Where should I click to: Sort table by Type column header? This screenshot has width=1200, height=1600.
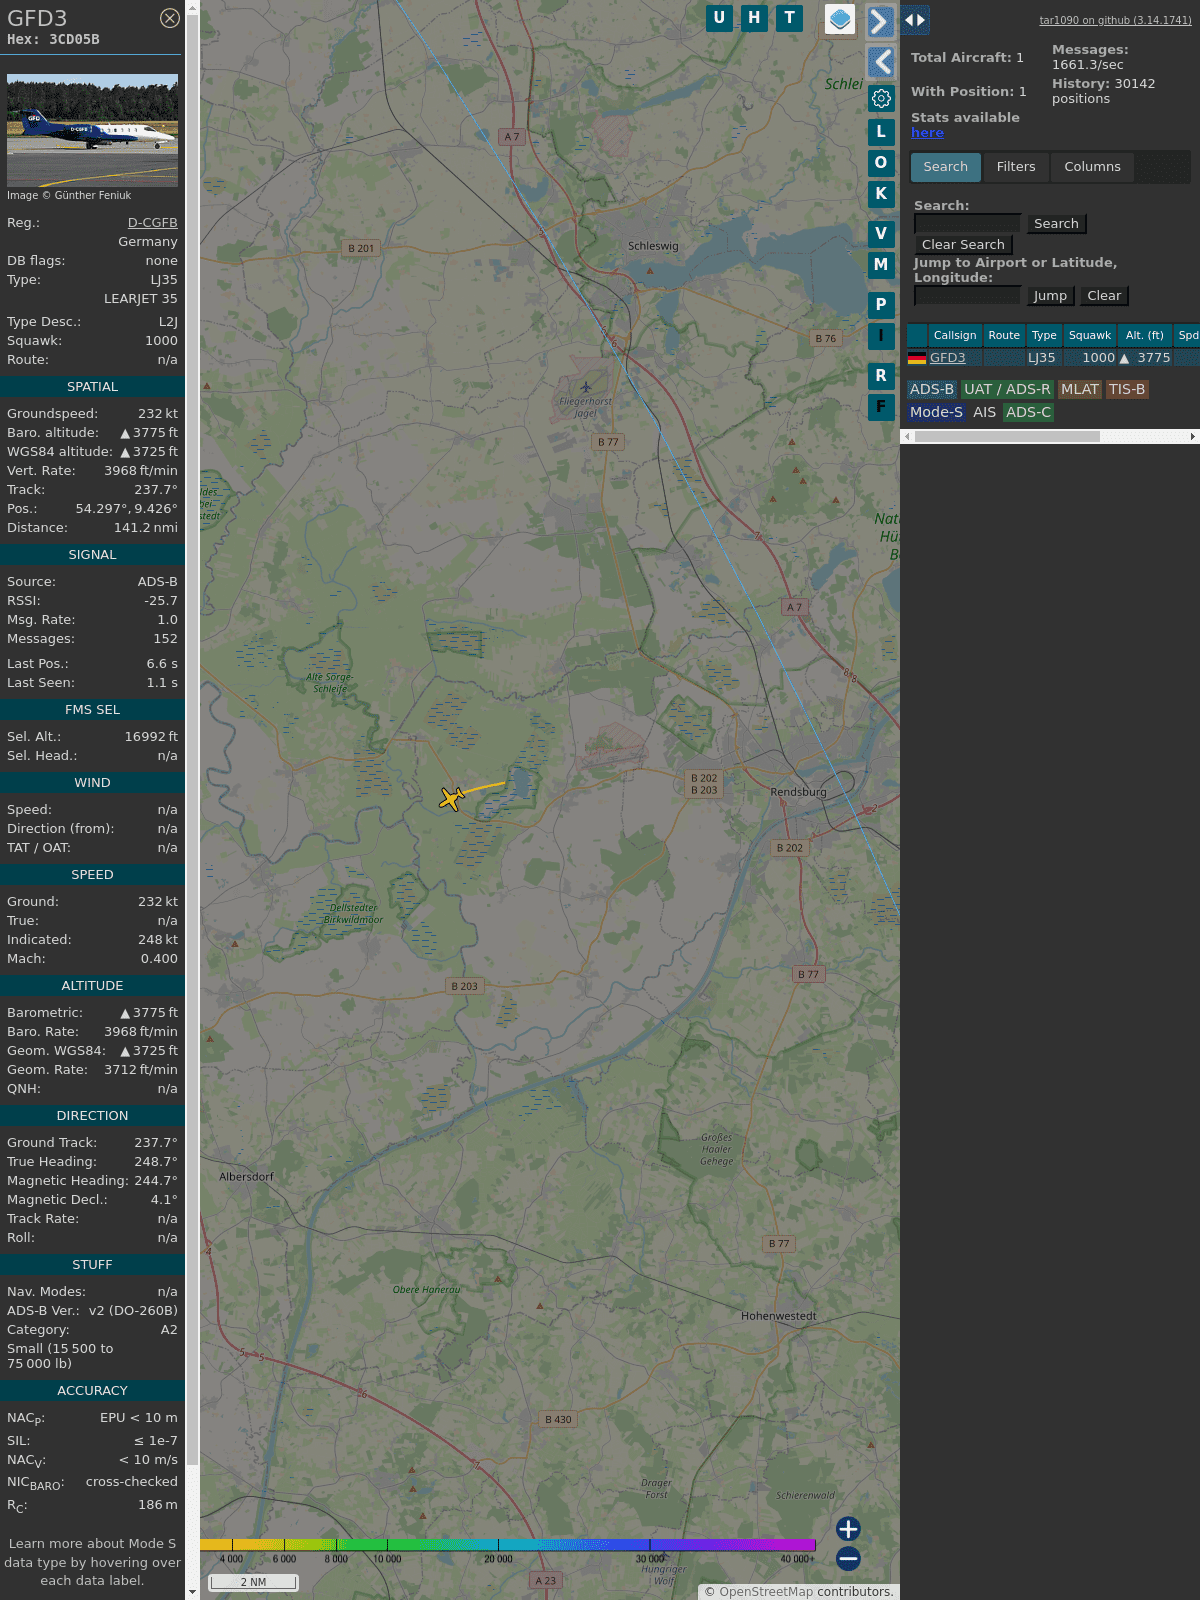[x=1044, y=336]
